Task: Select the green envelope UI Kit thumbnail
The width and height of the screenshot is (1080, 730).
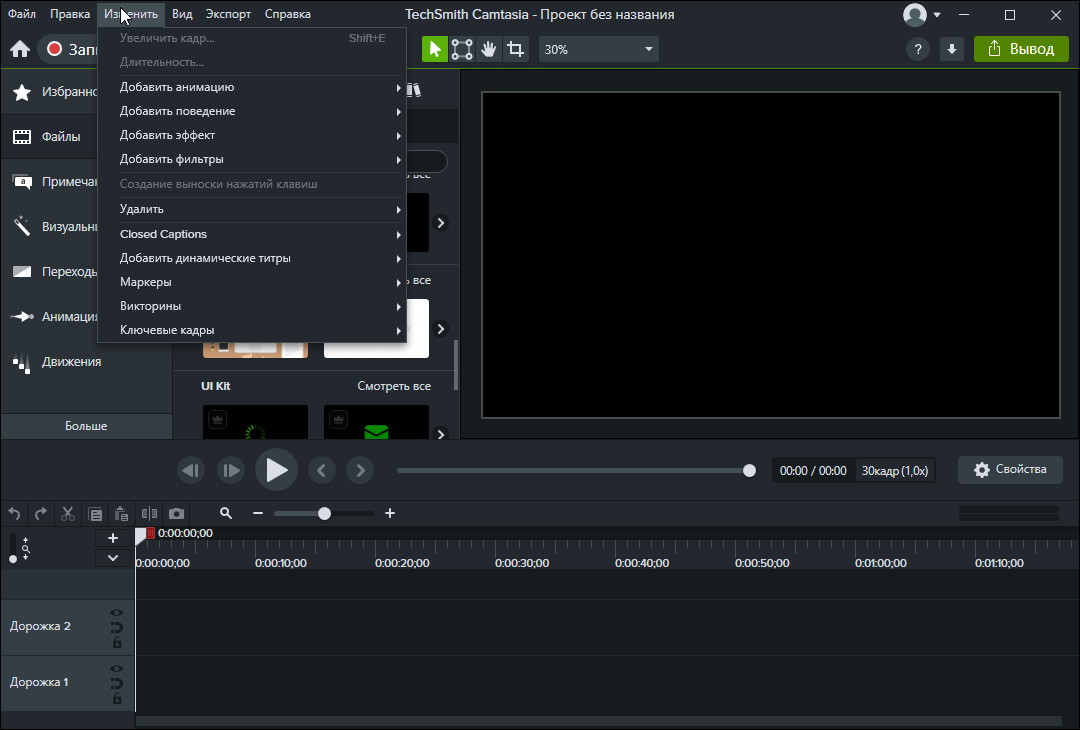Action: pyautogui.click(x=376, y=422)
